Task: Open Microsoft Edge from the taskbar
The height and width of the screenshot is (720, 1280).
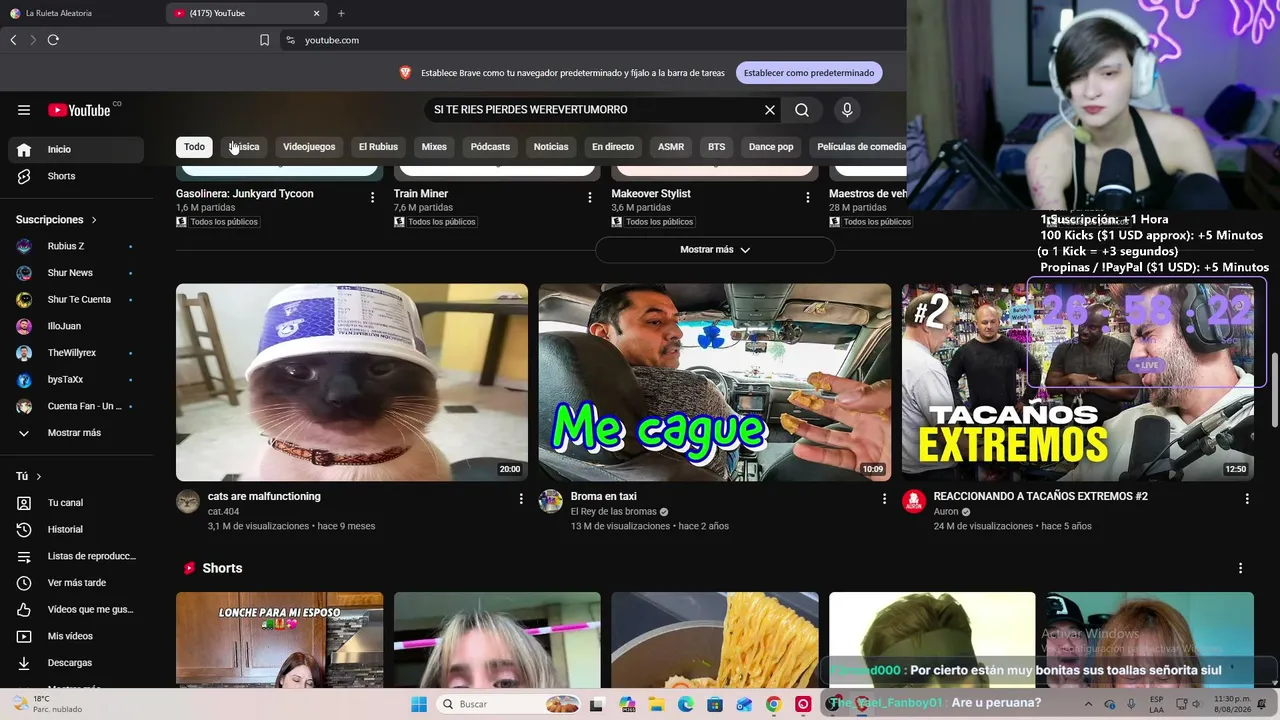Action: 686,704
